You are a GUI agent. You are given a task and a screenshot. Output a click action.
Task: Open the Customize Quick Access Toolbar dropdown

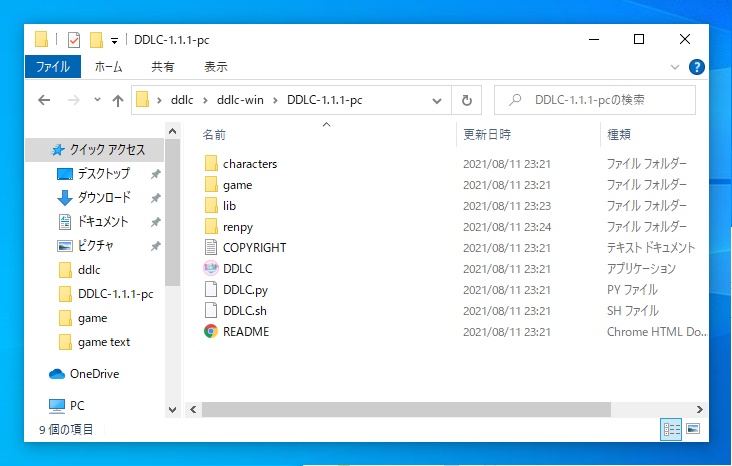click(x=114, y=41)
